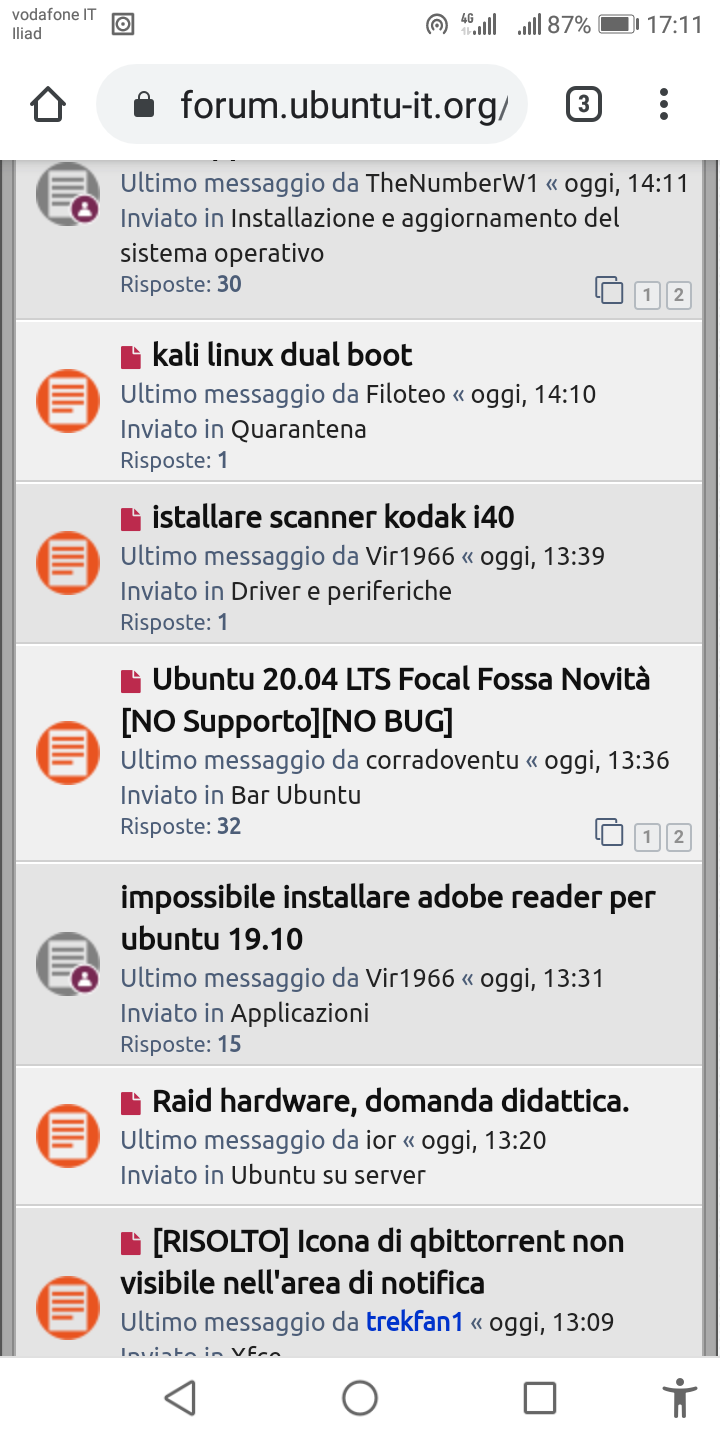The width and height of the screenshot is (720, 1440).
Task: Open the Bar Ubuntu forum section
Action: pos(296,795)
